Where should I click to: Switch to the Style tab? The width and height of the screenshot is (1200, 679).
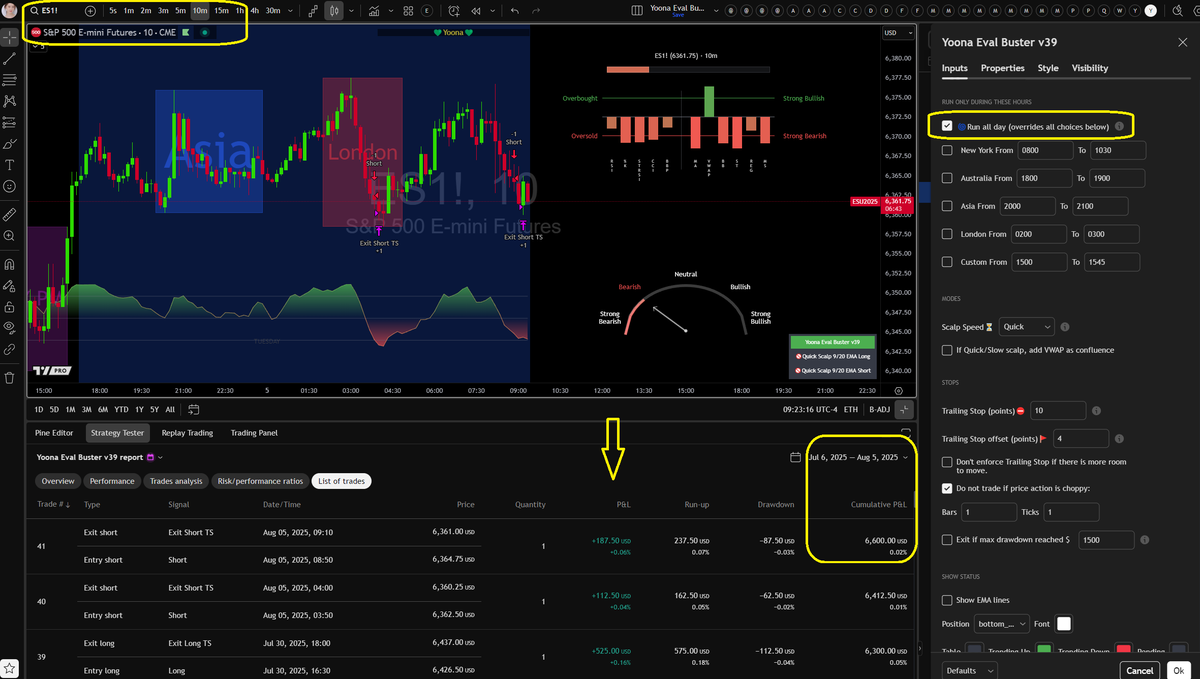1048,68
